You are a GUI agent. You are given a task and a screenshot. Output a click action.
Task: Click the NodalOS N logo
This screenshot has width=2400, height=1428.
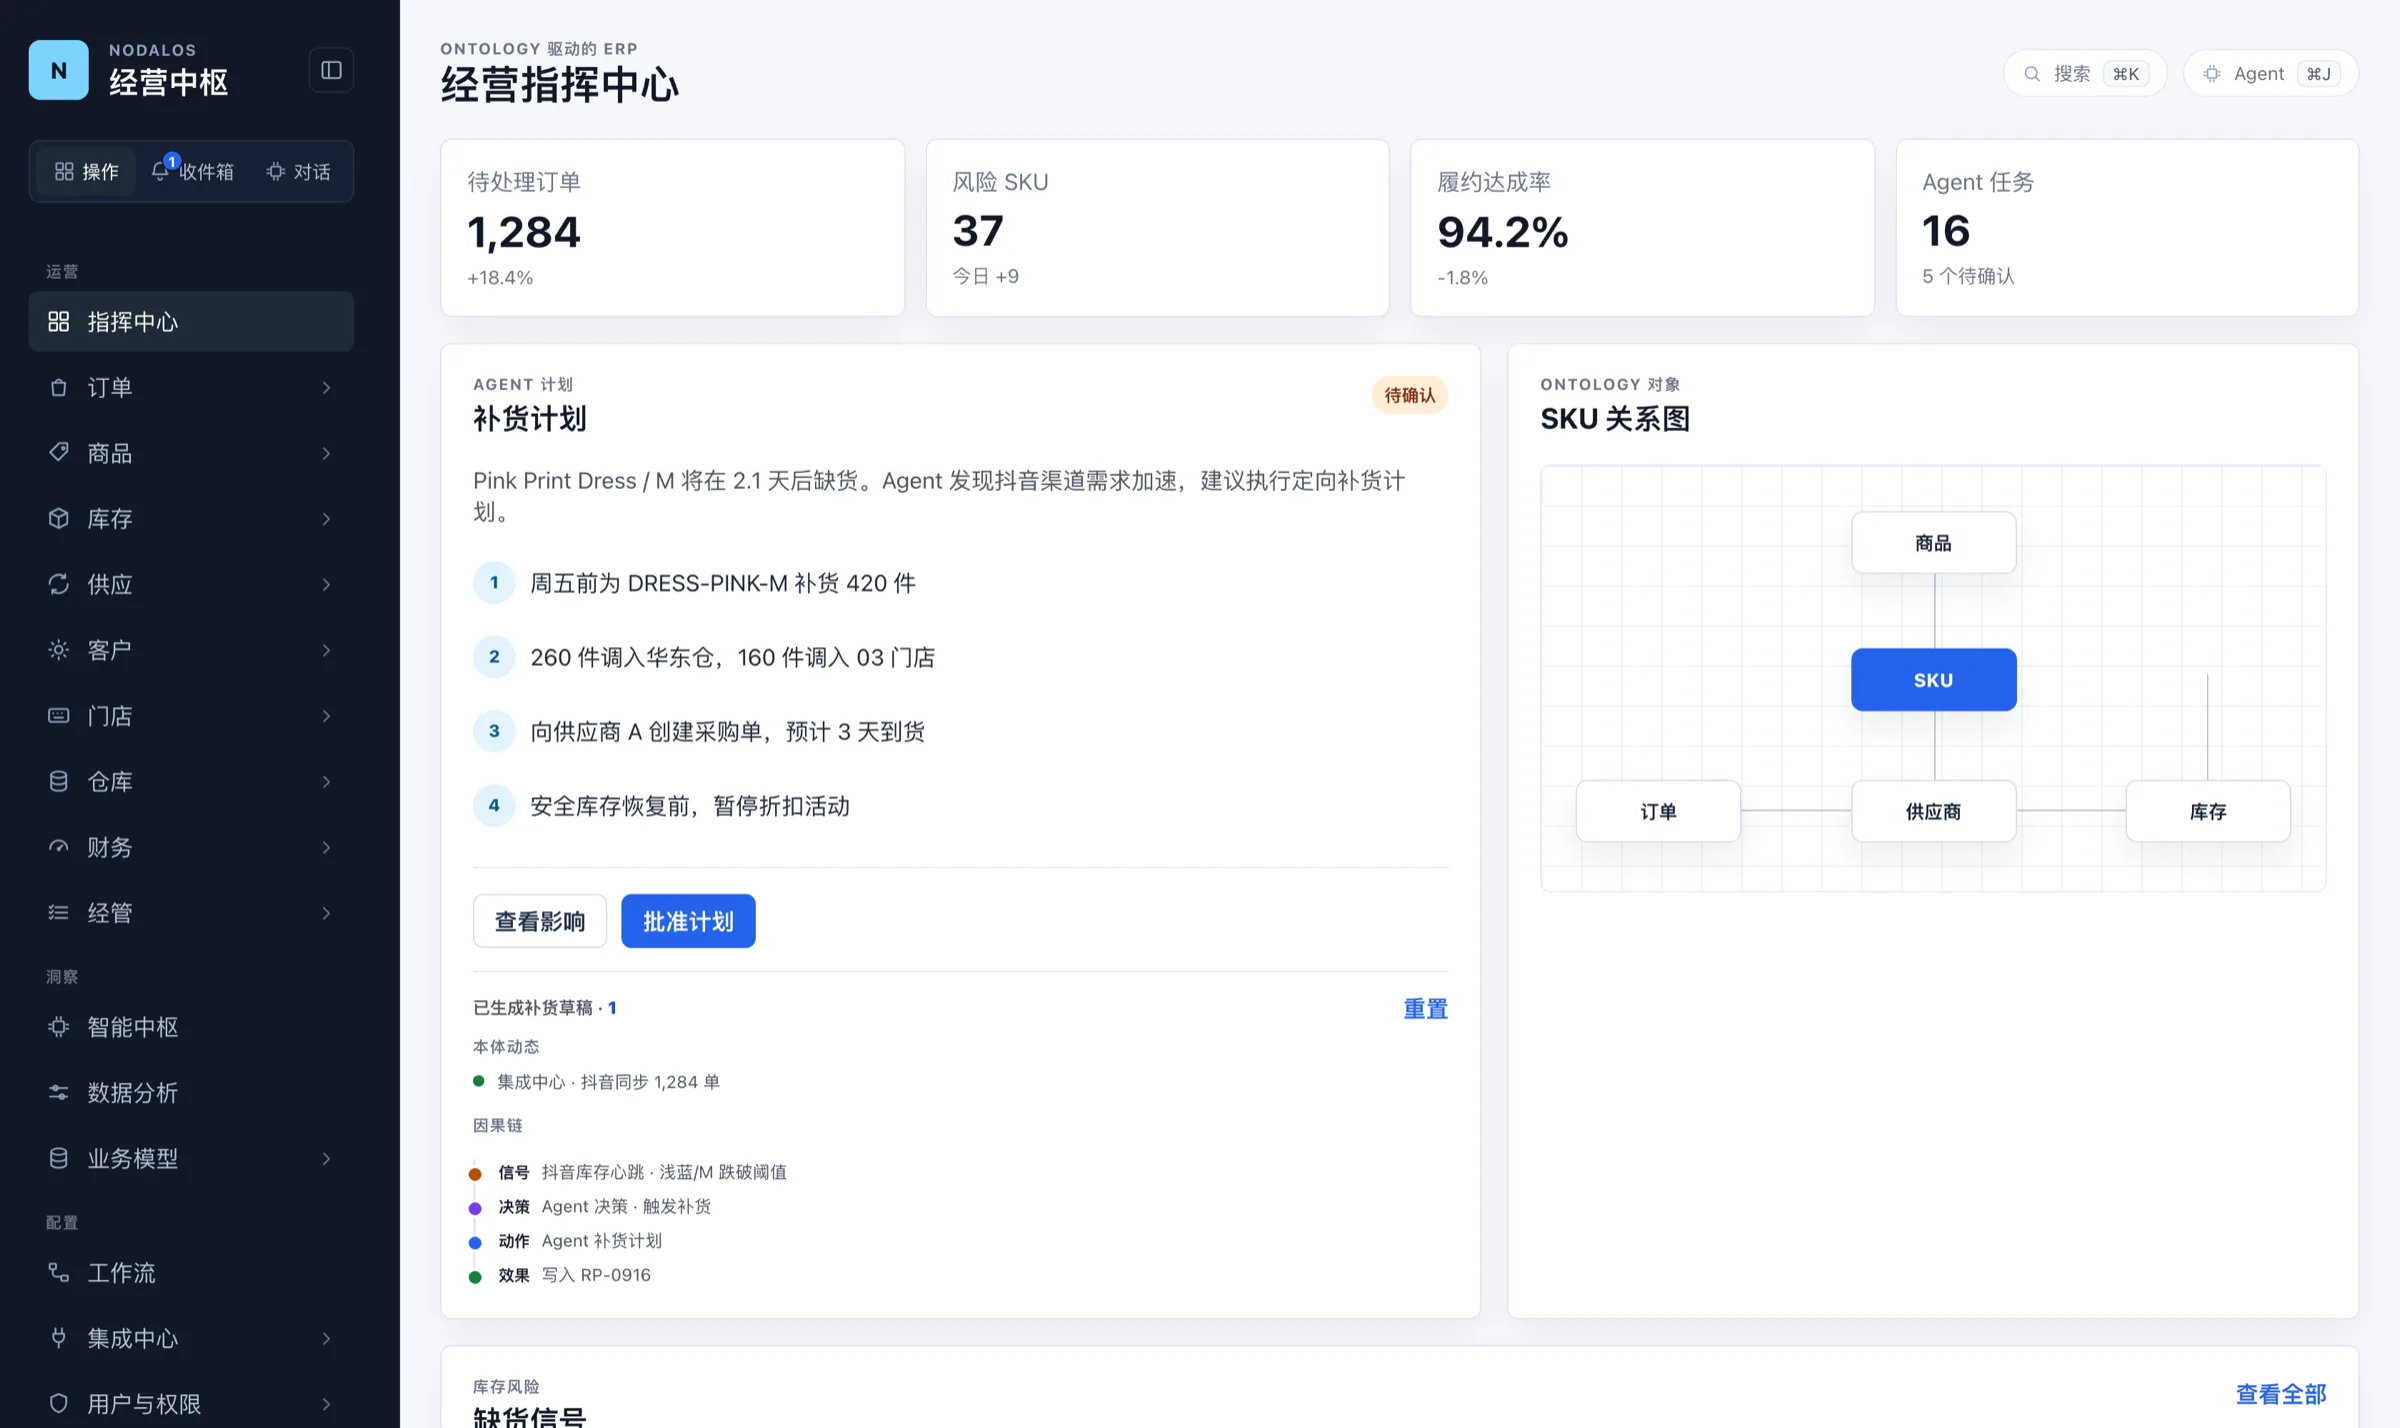[x=58, y=70]
